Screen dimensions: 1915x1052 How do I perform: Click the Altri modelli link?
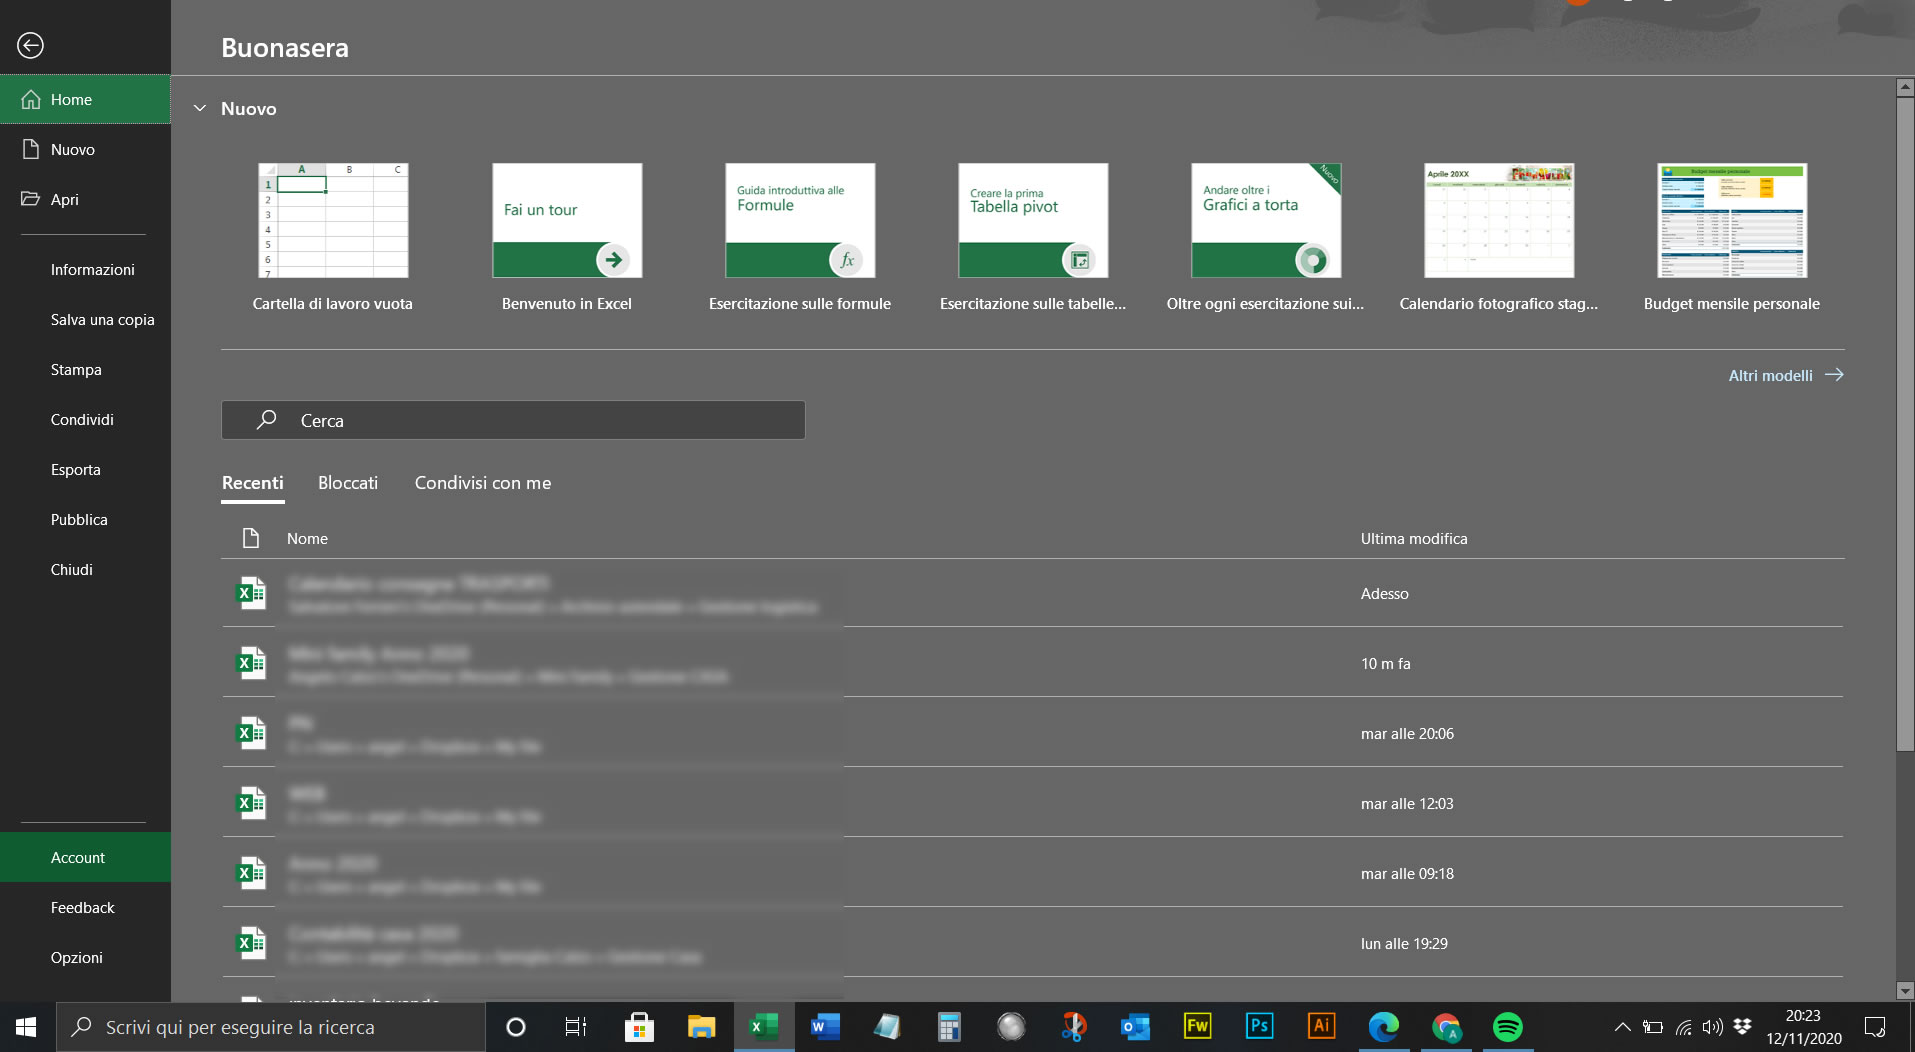coord(1786,375)
